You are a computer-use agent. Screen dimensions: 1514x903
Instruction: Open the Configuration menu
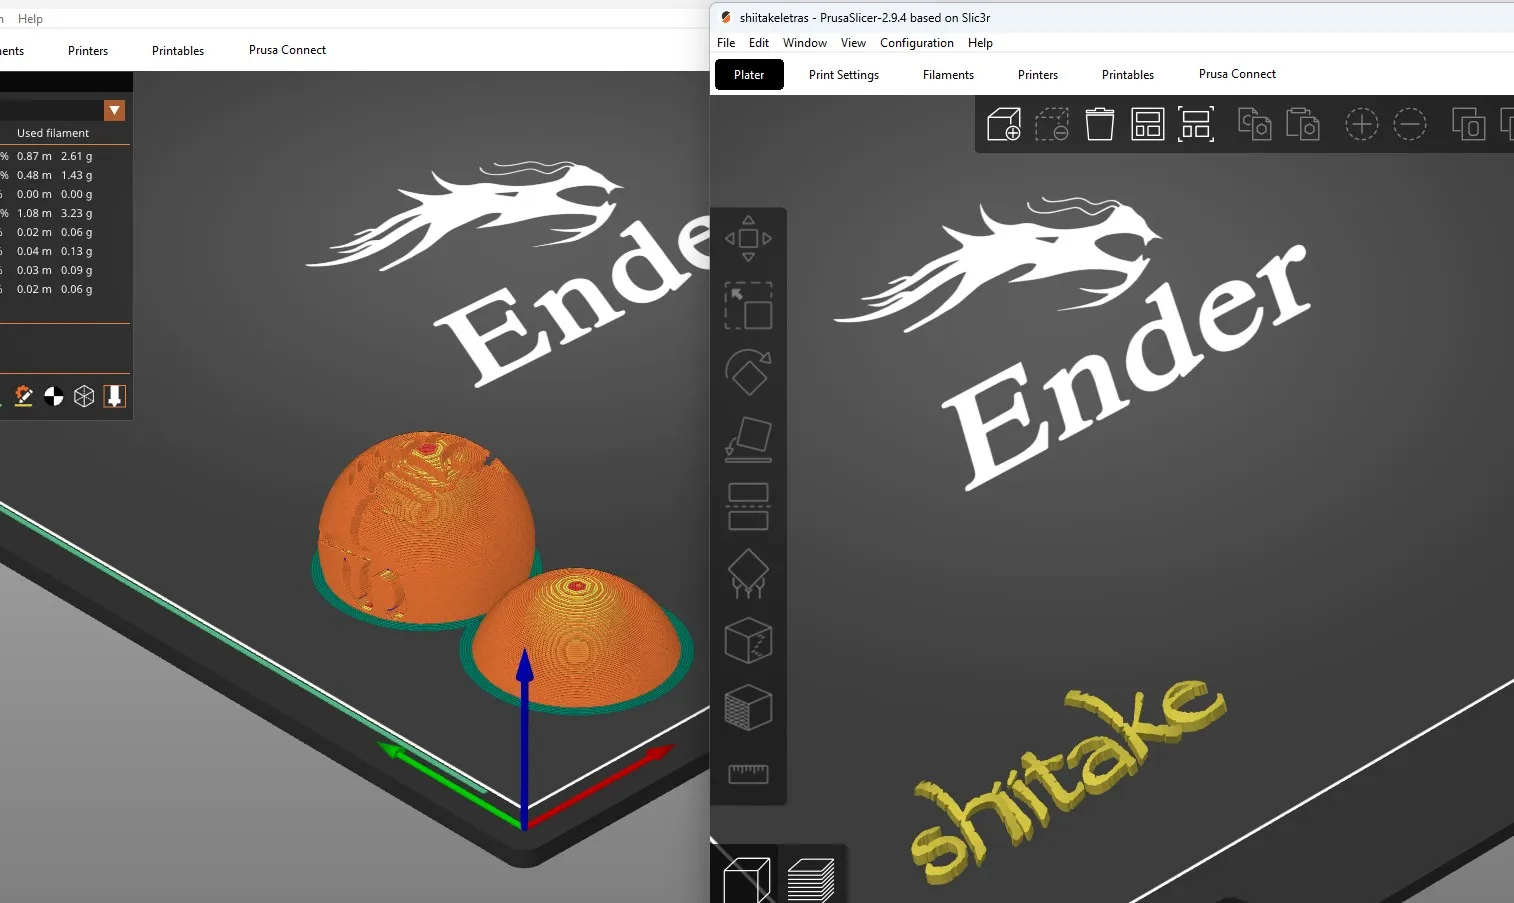917,43
